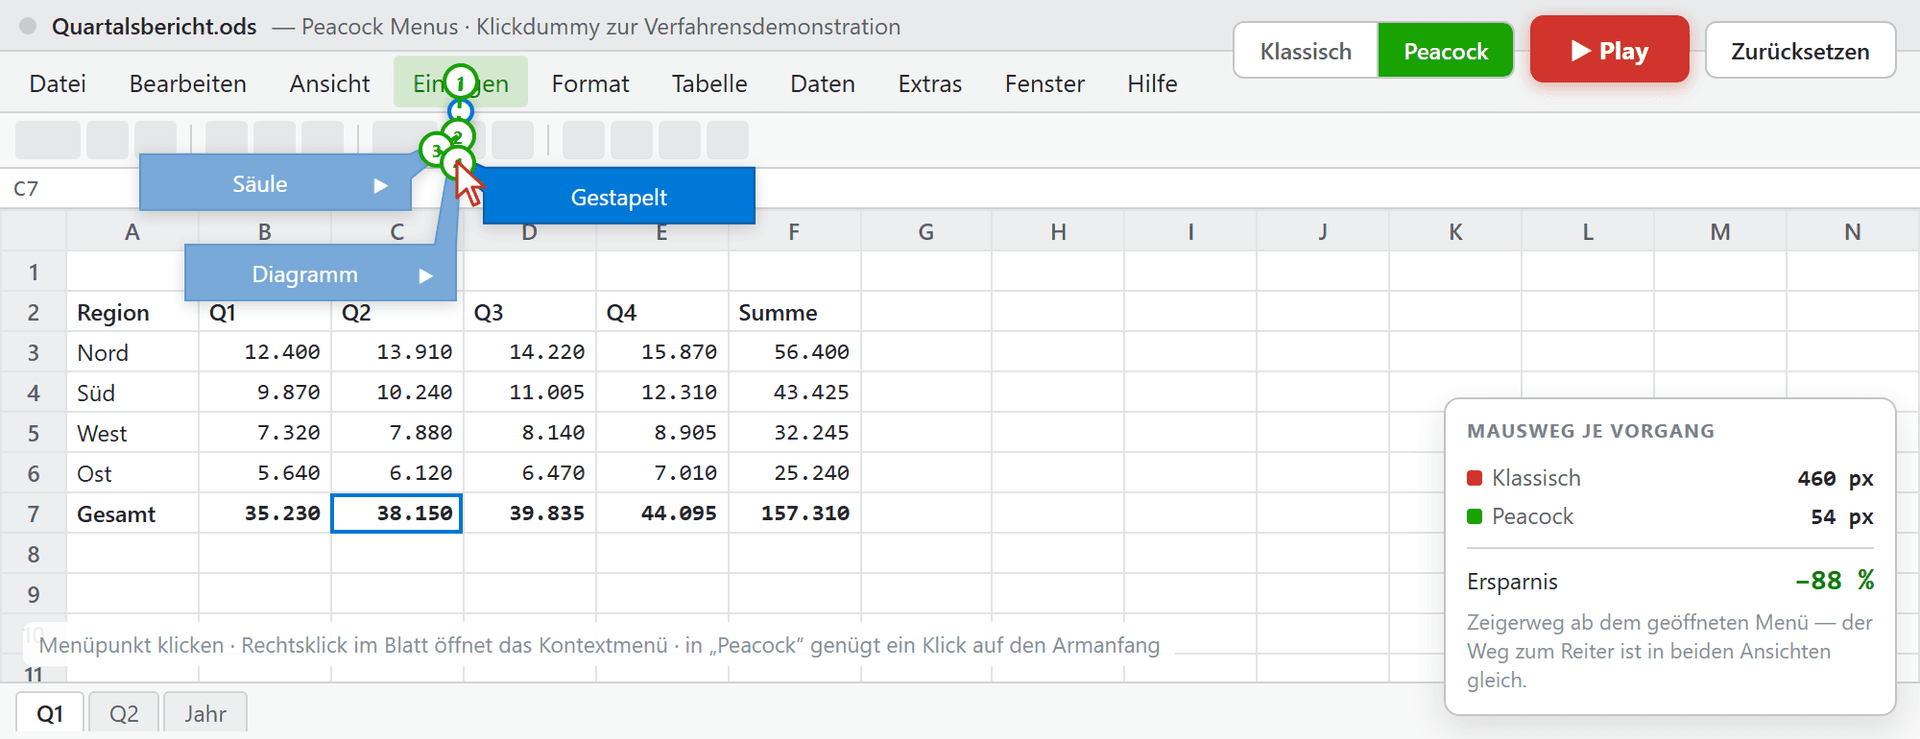Open the Tabelle menu

click(x=709, y=84)
